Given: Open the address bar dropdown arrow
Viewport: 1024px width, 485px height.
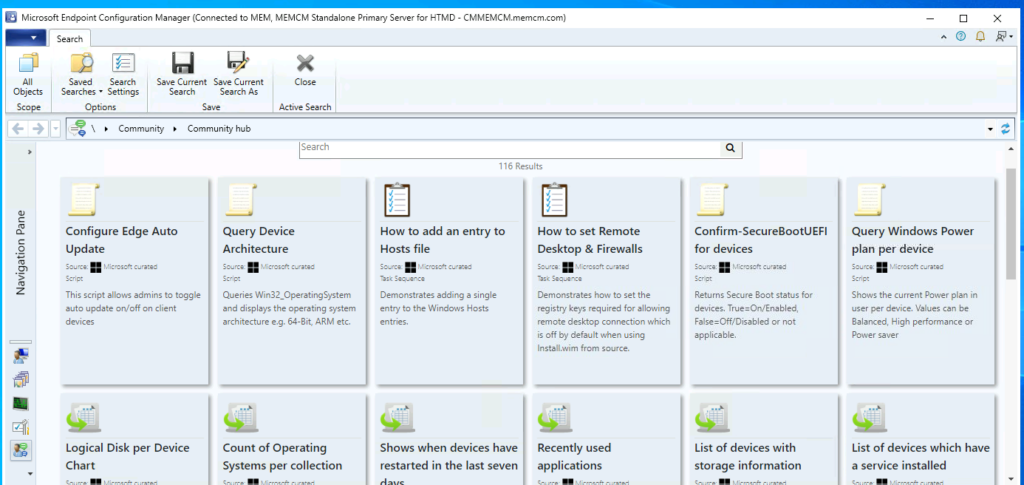Looking at the screenshot, I should [x=991, y=129].
